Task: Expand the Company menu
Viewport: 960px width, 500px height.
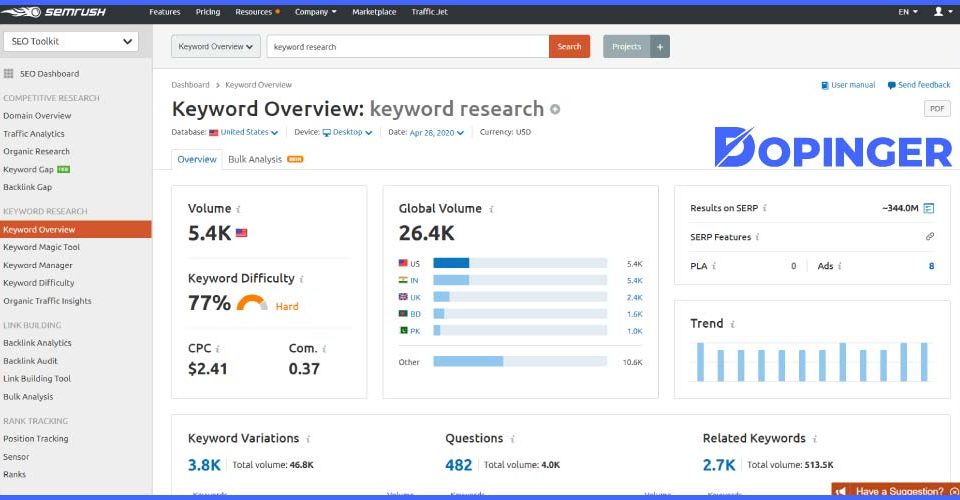Action: coord(315,12)
